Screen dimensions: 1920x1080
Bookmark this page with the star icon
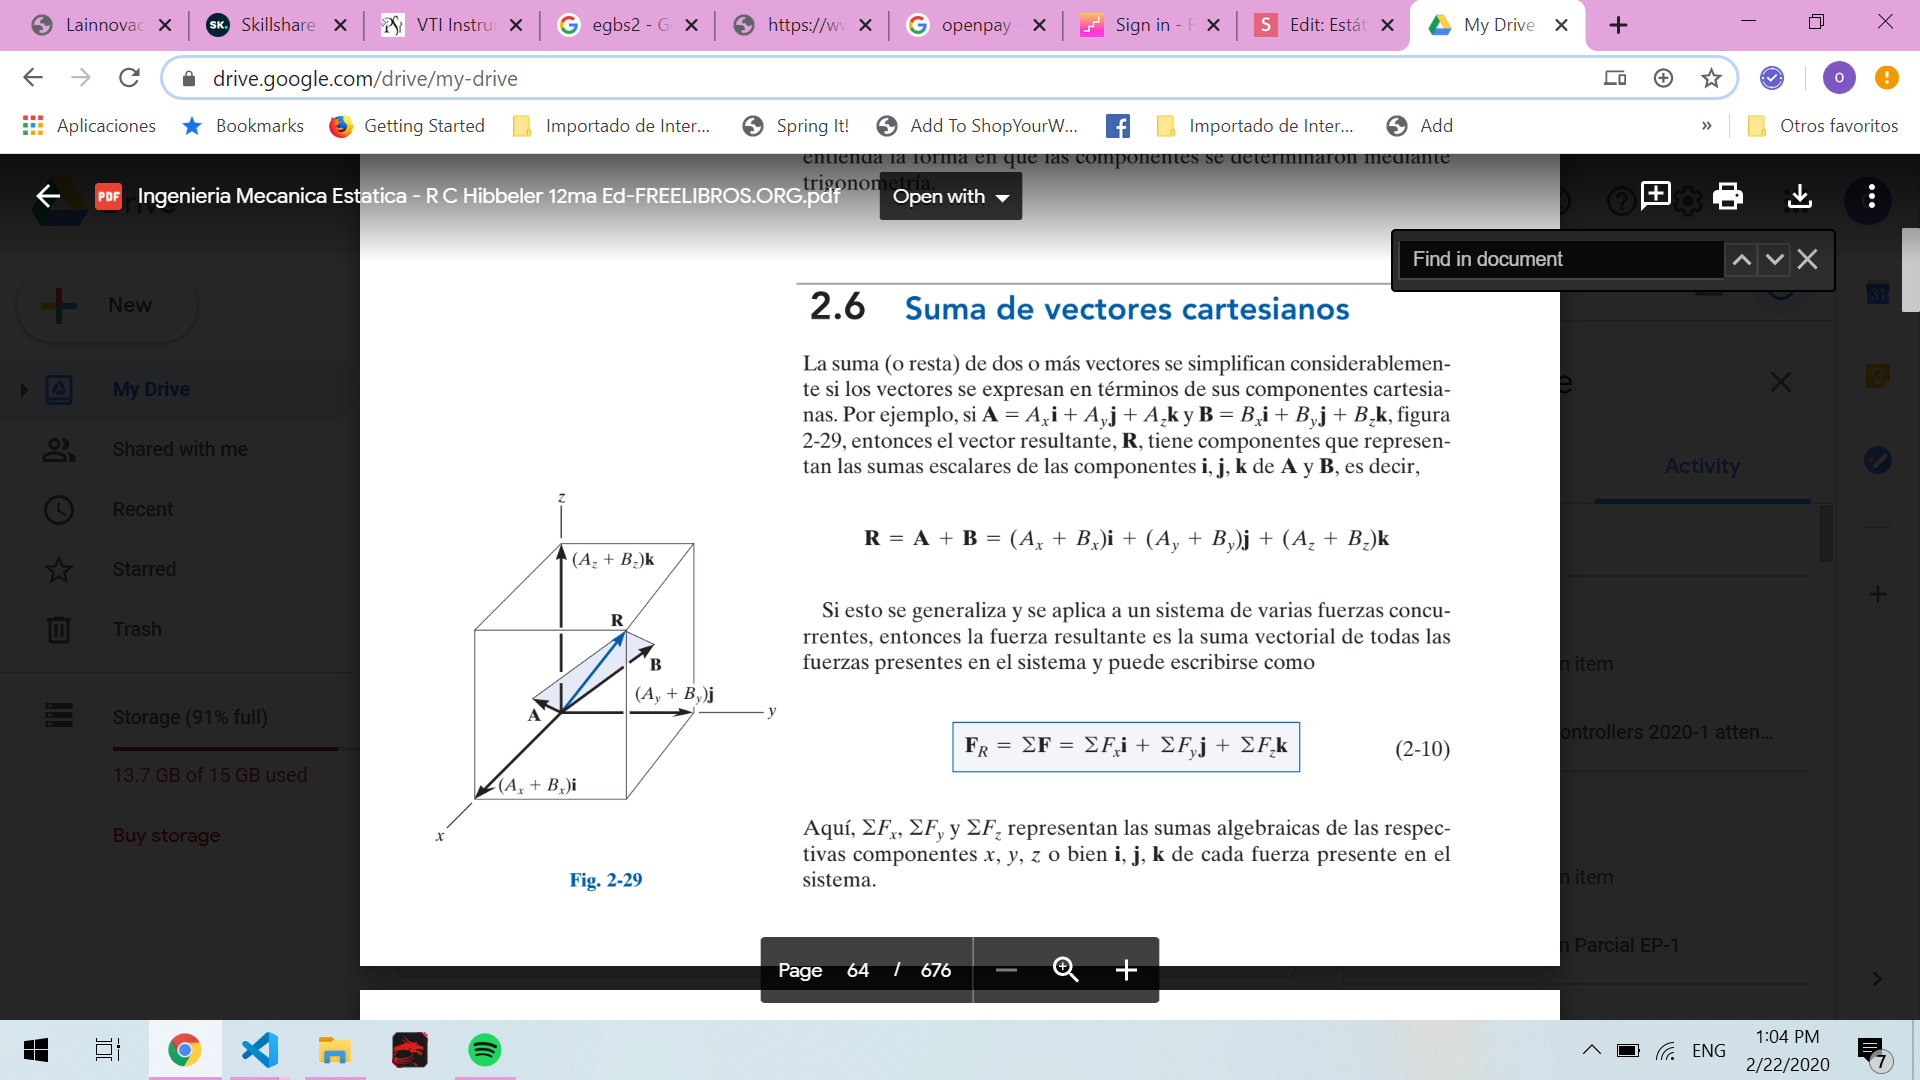pos(1711,78)
